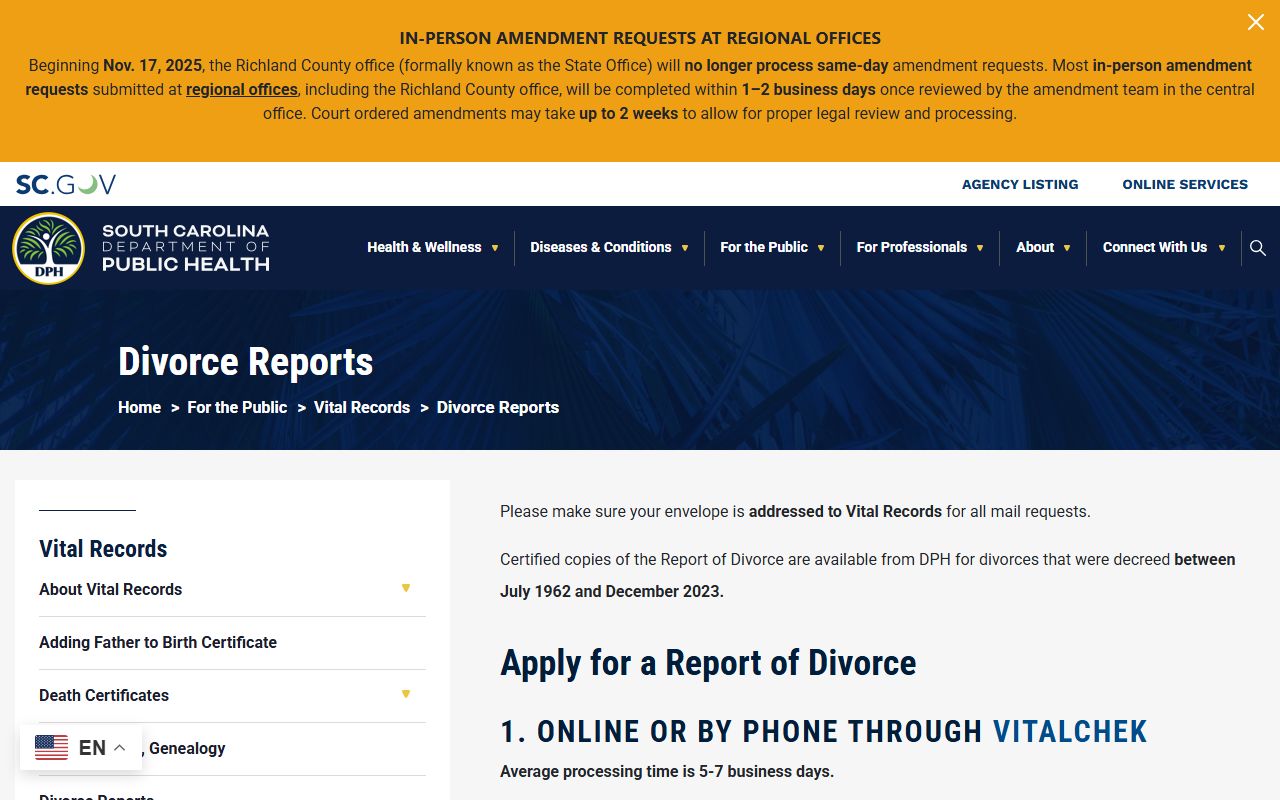Expand the Health & Wellness dropdown arrow
The height and width of the screenshot is (800, 1280).
point(494,248)
